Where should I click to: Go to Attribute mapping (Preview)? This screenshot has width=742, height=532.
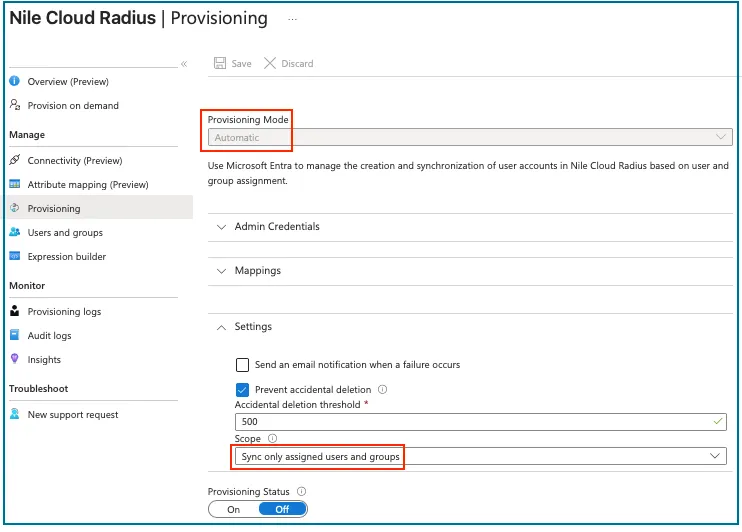[88, 185]
